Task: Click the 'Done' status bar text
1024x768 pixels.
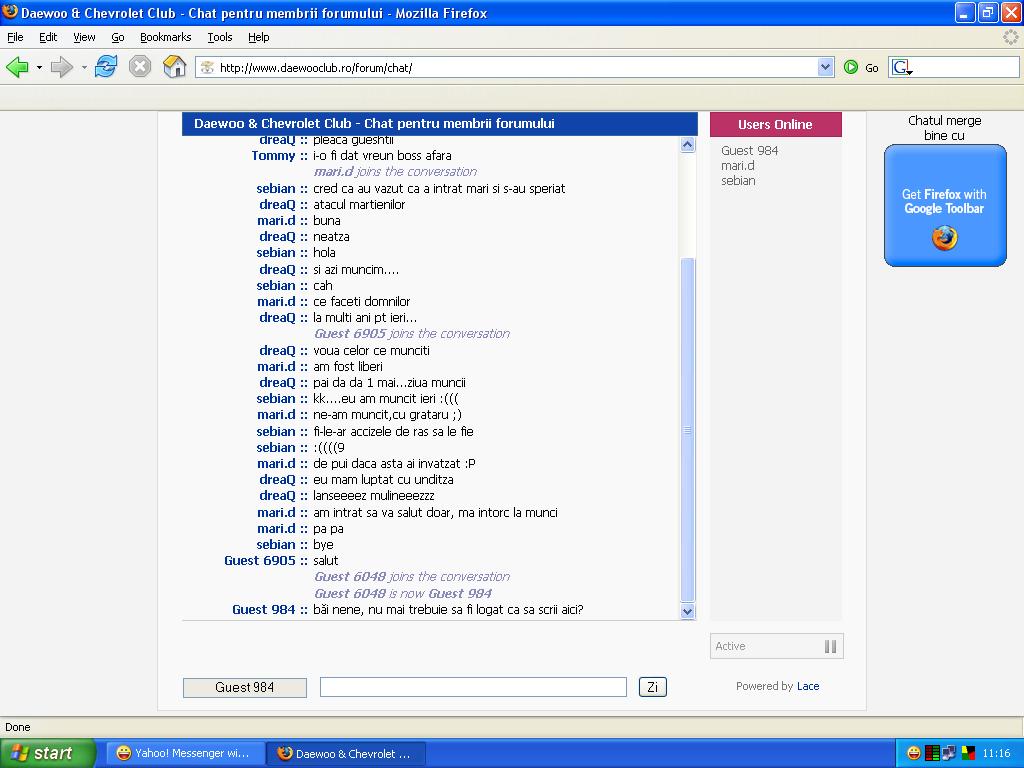Action: [18, 727]
